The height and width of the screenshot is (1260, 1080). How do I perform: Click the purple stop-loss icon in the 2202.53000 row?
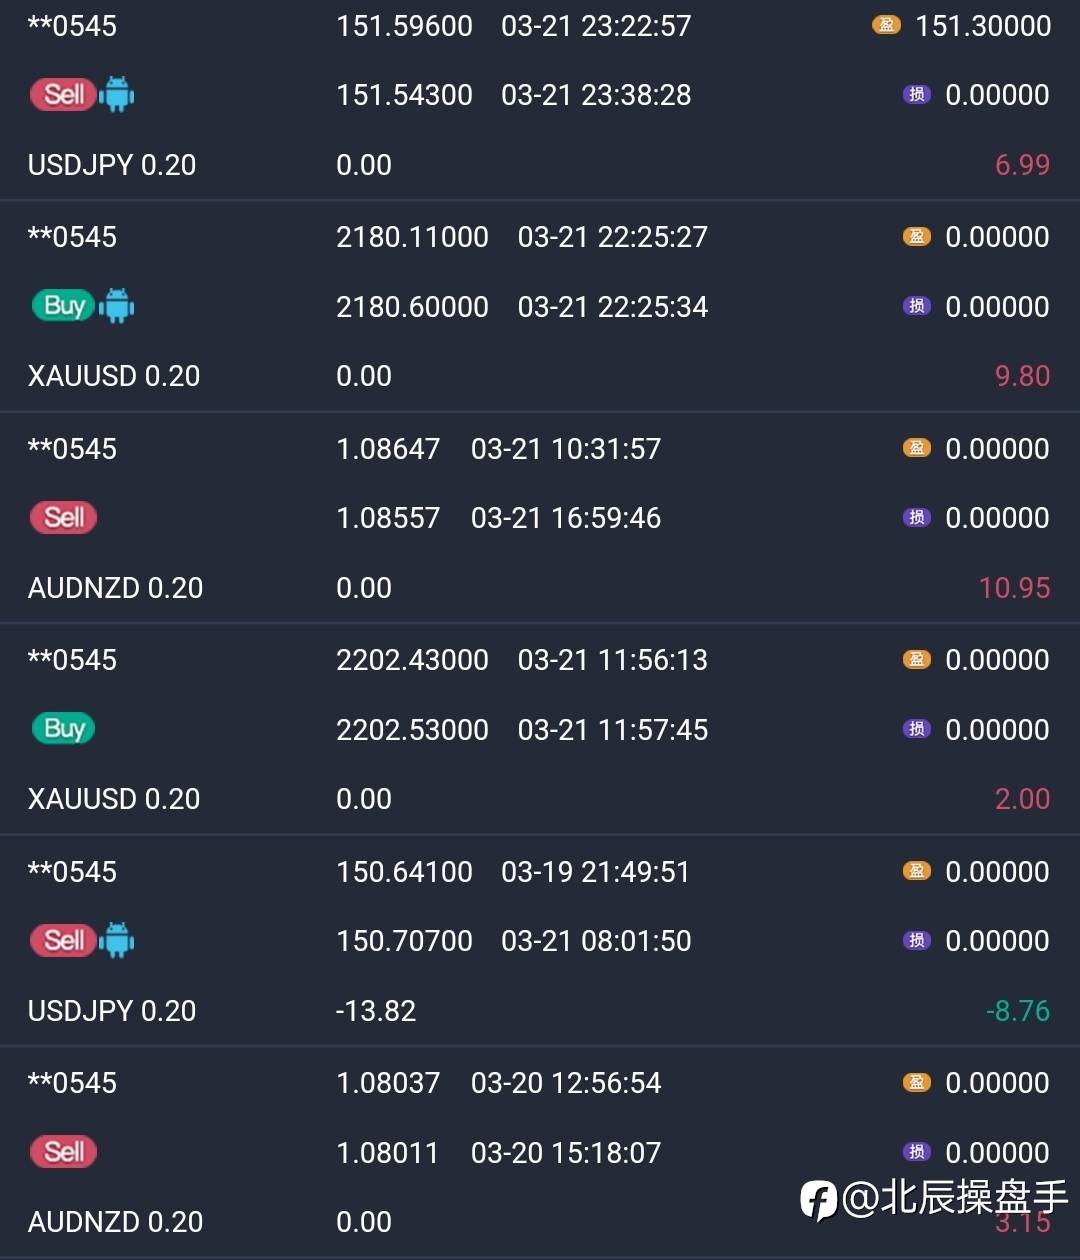916,729
